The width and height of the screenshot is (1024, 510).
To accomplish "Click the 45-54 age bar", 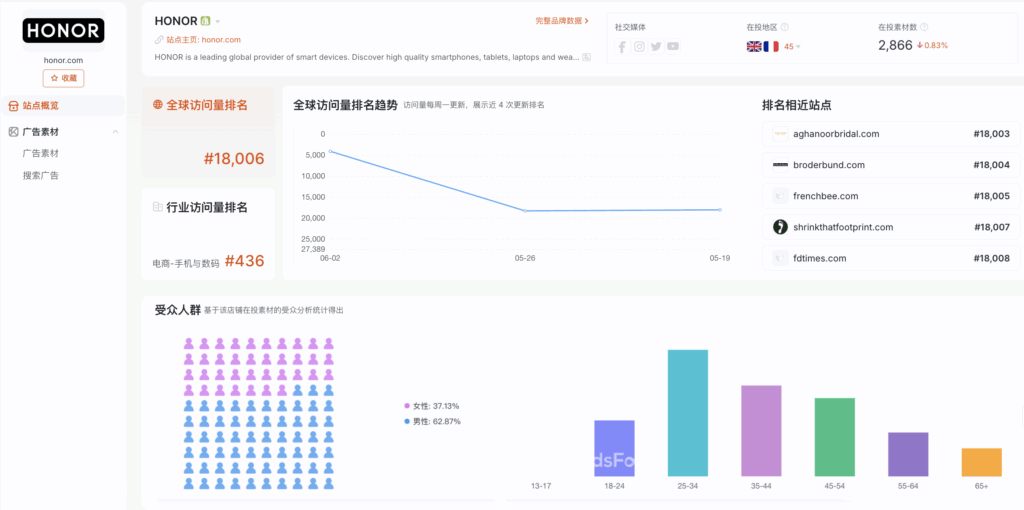I will (835, 437).
